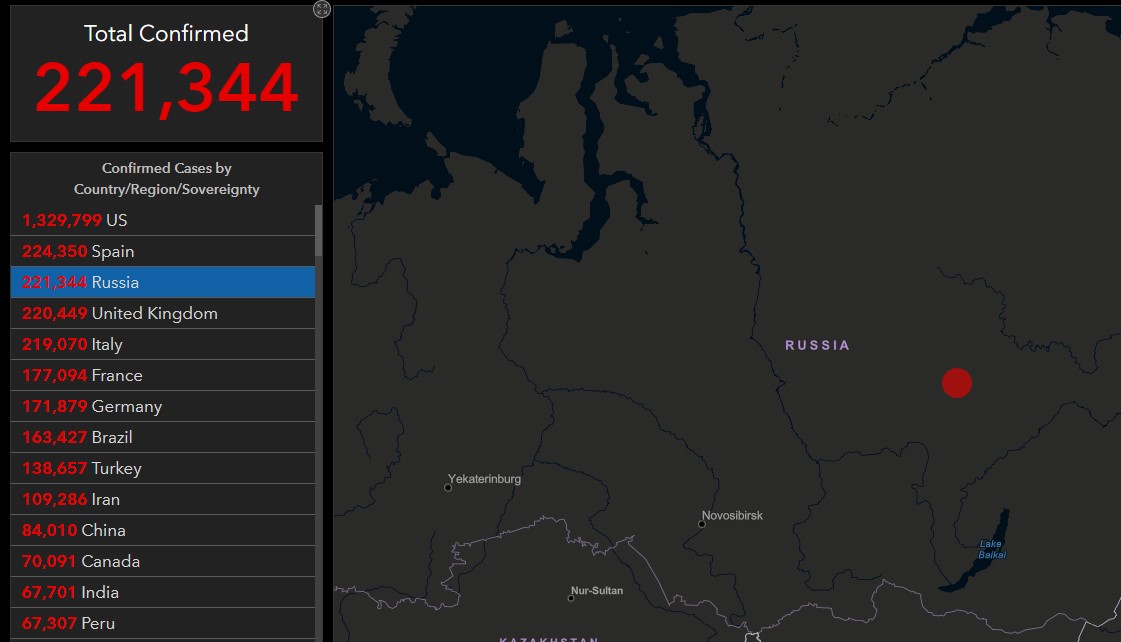Select France entry with 177,094 cases
Screen dimensions: 1121x642
163,375
